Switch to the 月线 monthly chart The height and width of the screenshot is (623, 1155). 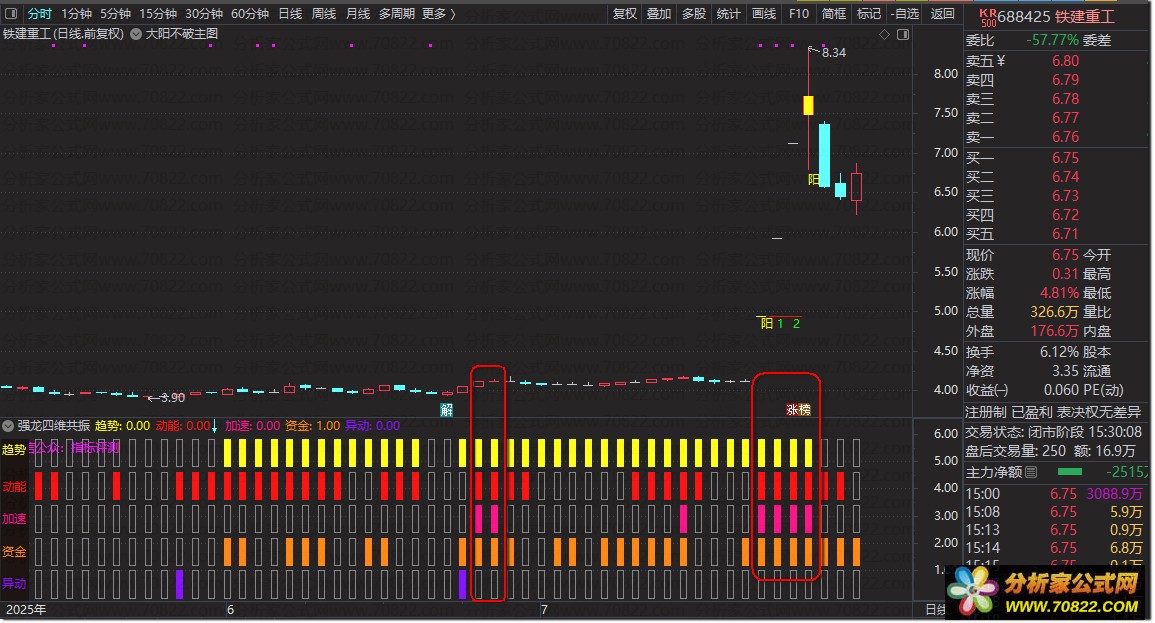pos(357,13)
